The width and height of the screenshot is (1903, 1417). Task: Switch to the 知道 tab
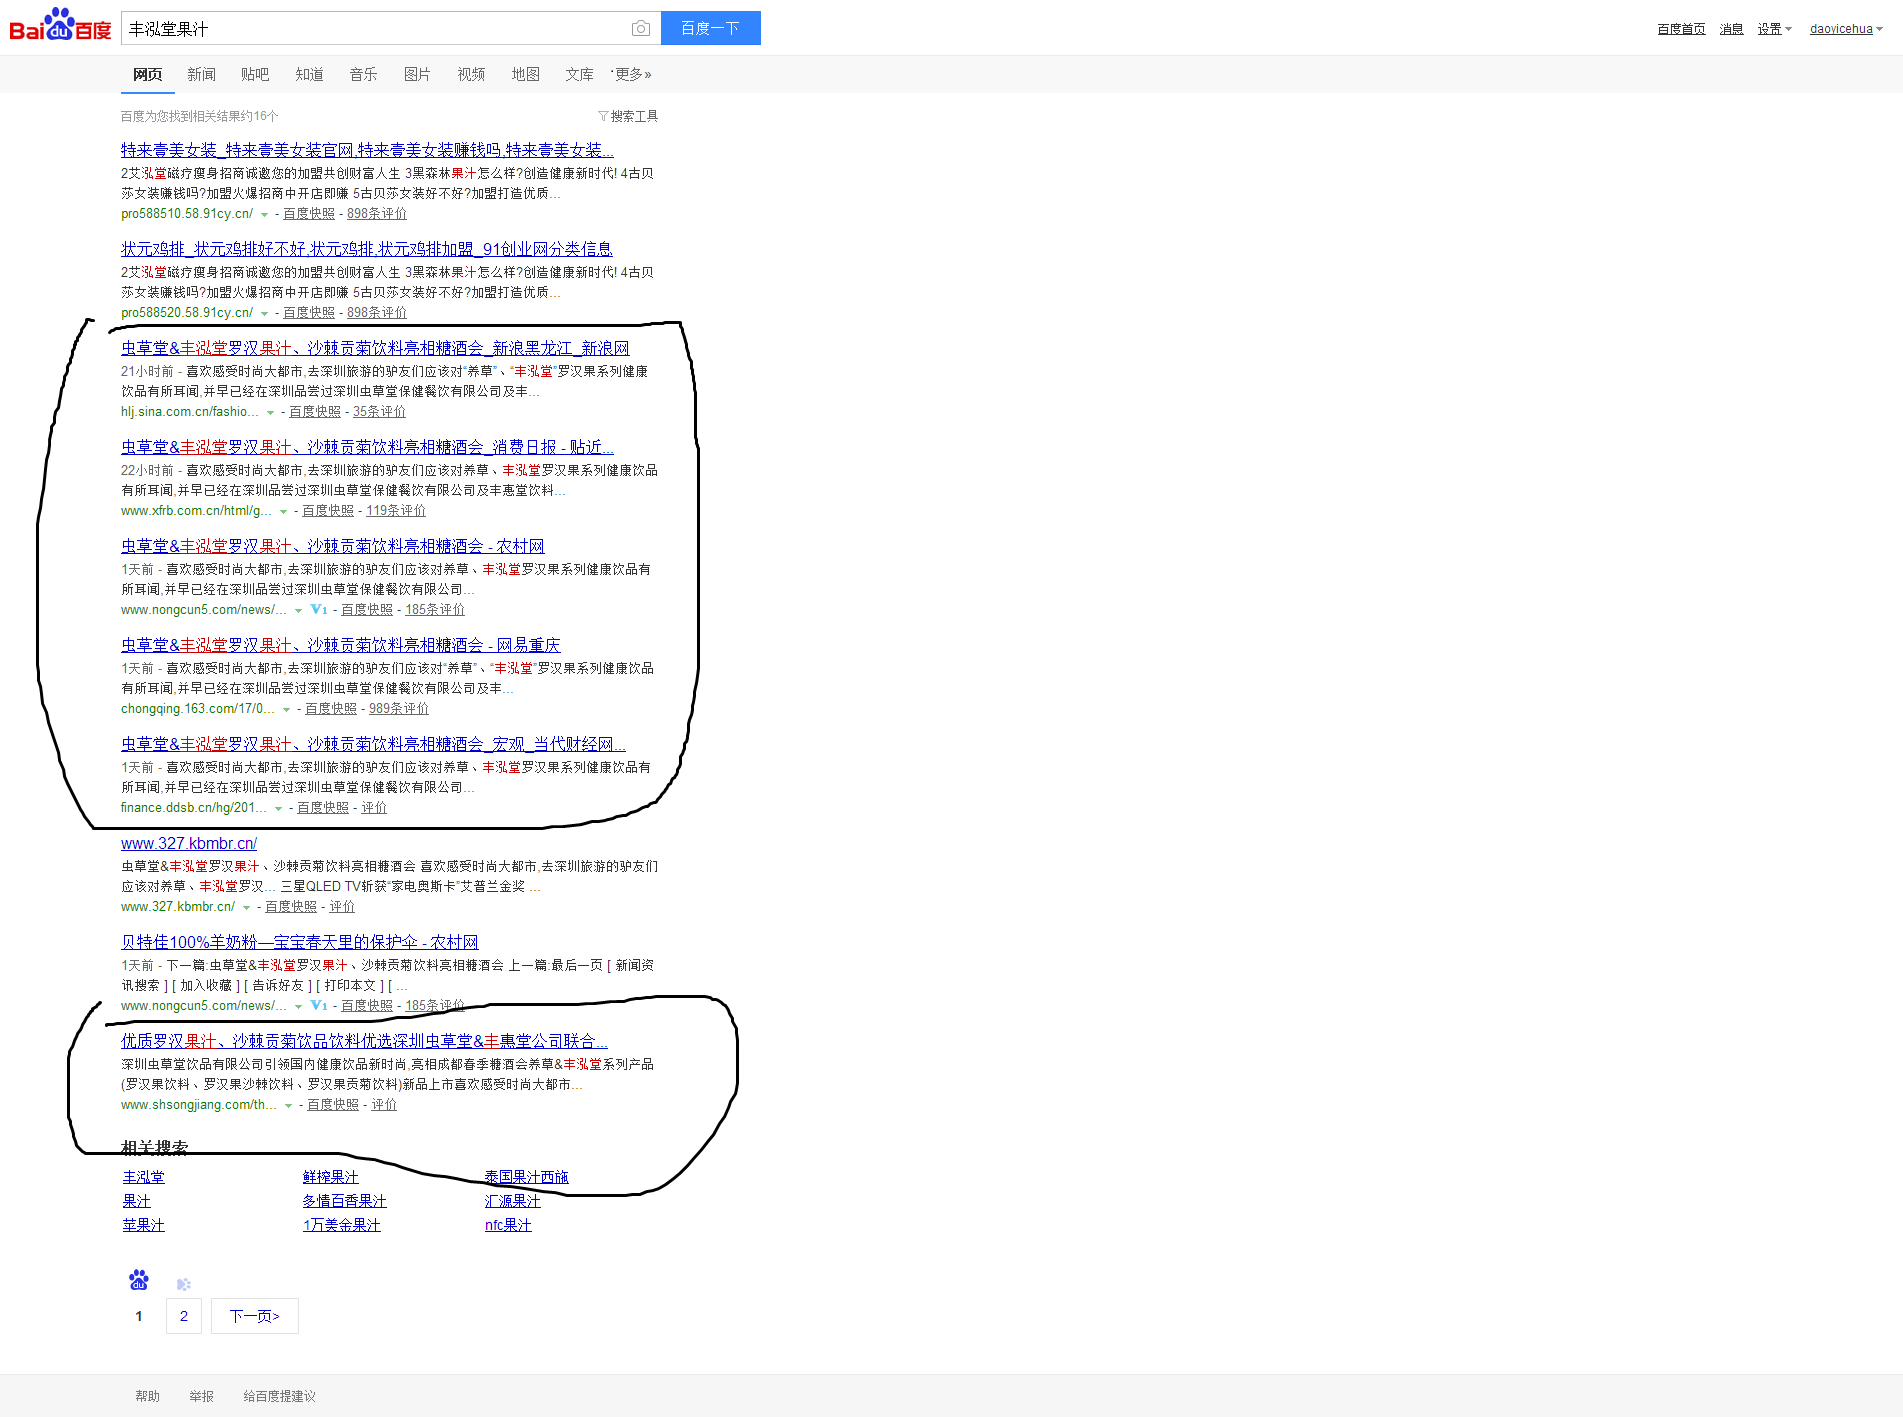(x=310, y=74)
